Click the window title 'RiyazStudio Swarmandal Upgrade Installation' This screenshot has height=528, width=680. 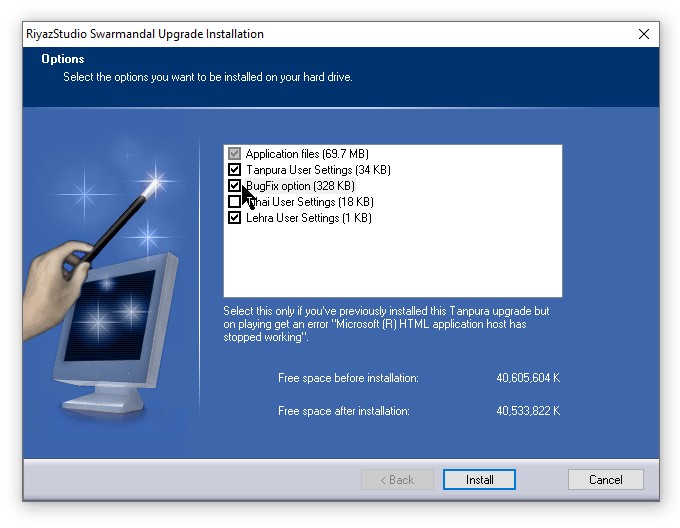[x=145, y=34]
